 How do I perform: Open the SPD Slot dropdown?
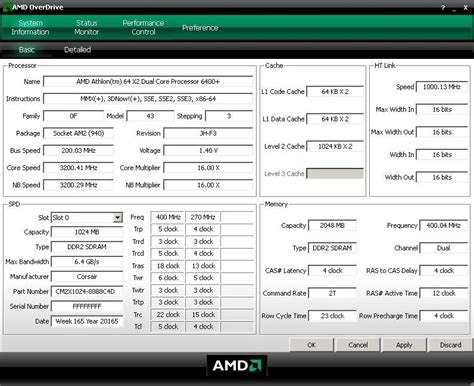117,218
